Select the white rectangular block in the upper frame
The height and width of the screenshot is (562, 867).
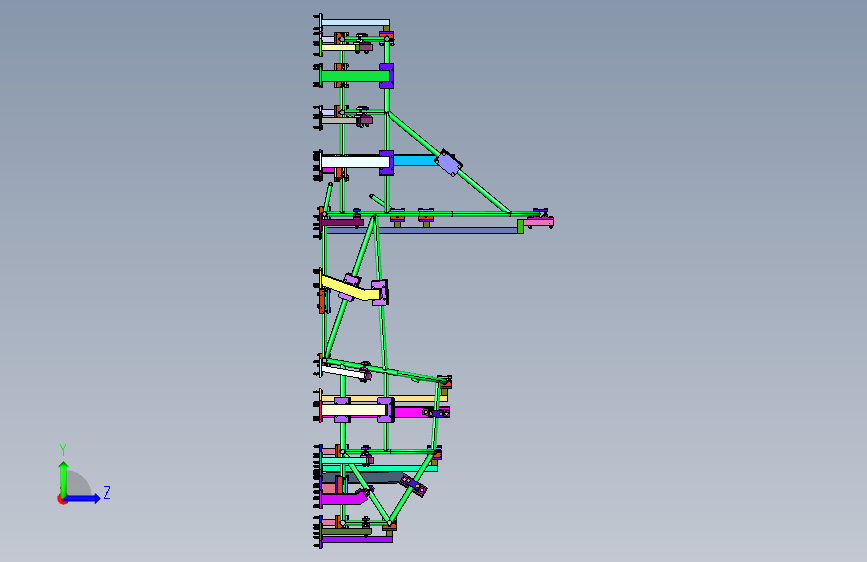[x=355, y=162]
